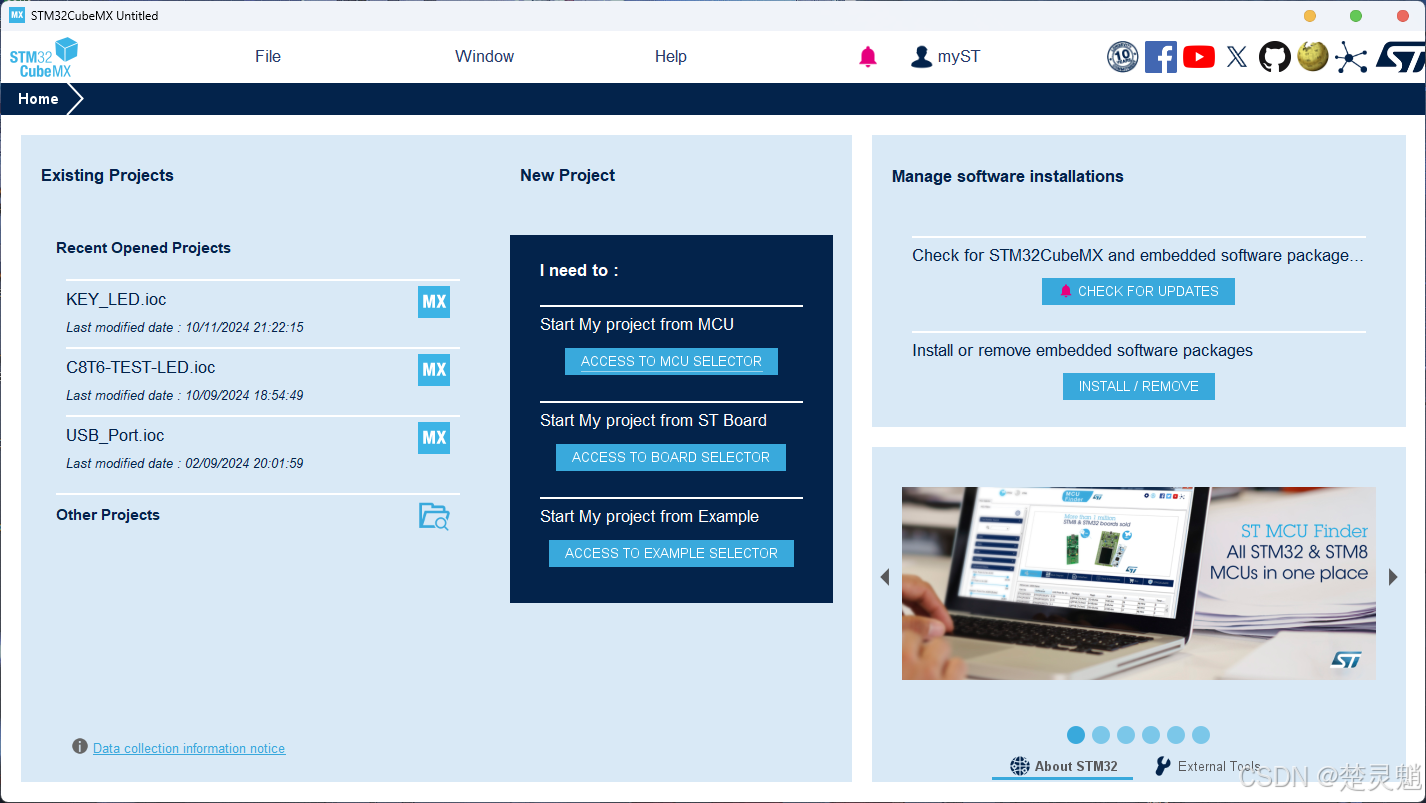Open the YouTube icon in the toolbar

(1199, 57)
